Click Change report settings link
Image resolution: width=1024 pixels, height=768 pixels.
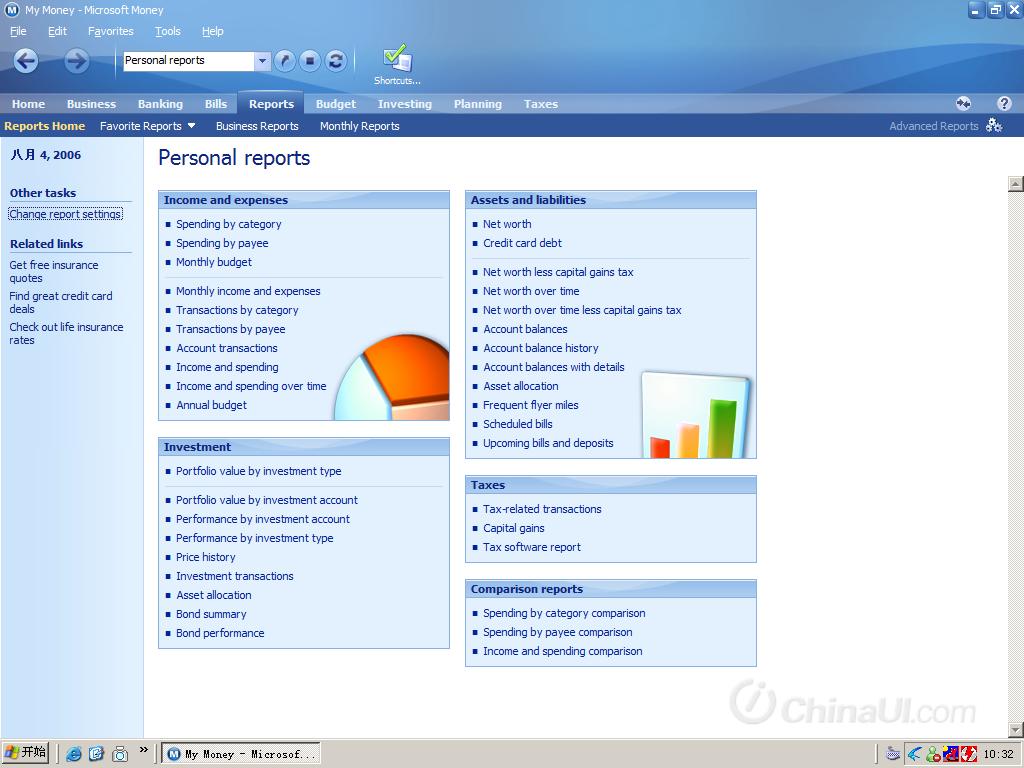(65, 214)
